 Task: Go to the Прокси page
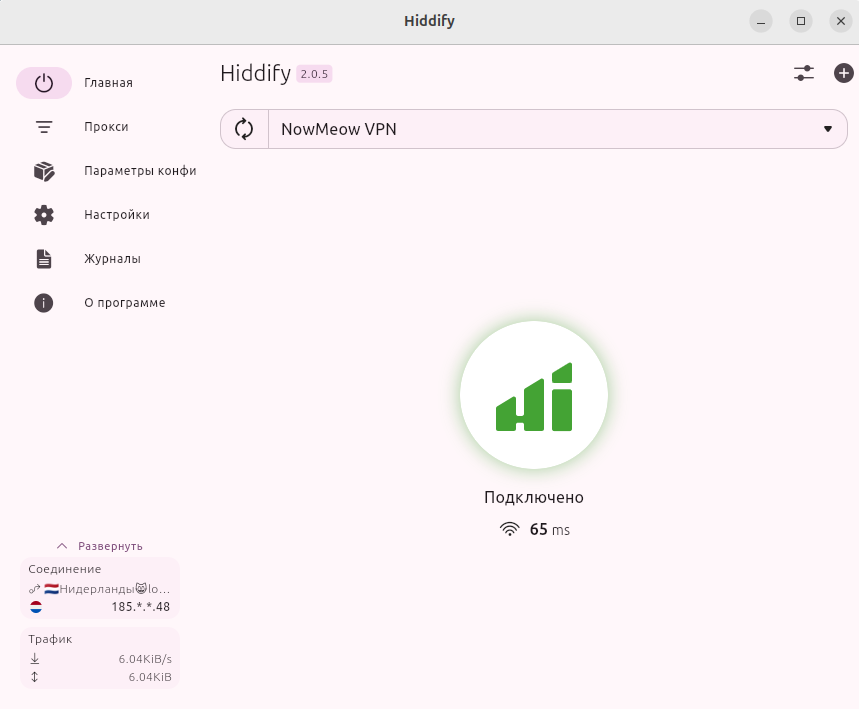coord(106,127)
